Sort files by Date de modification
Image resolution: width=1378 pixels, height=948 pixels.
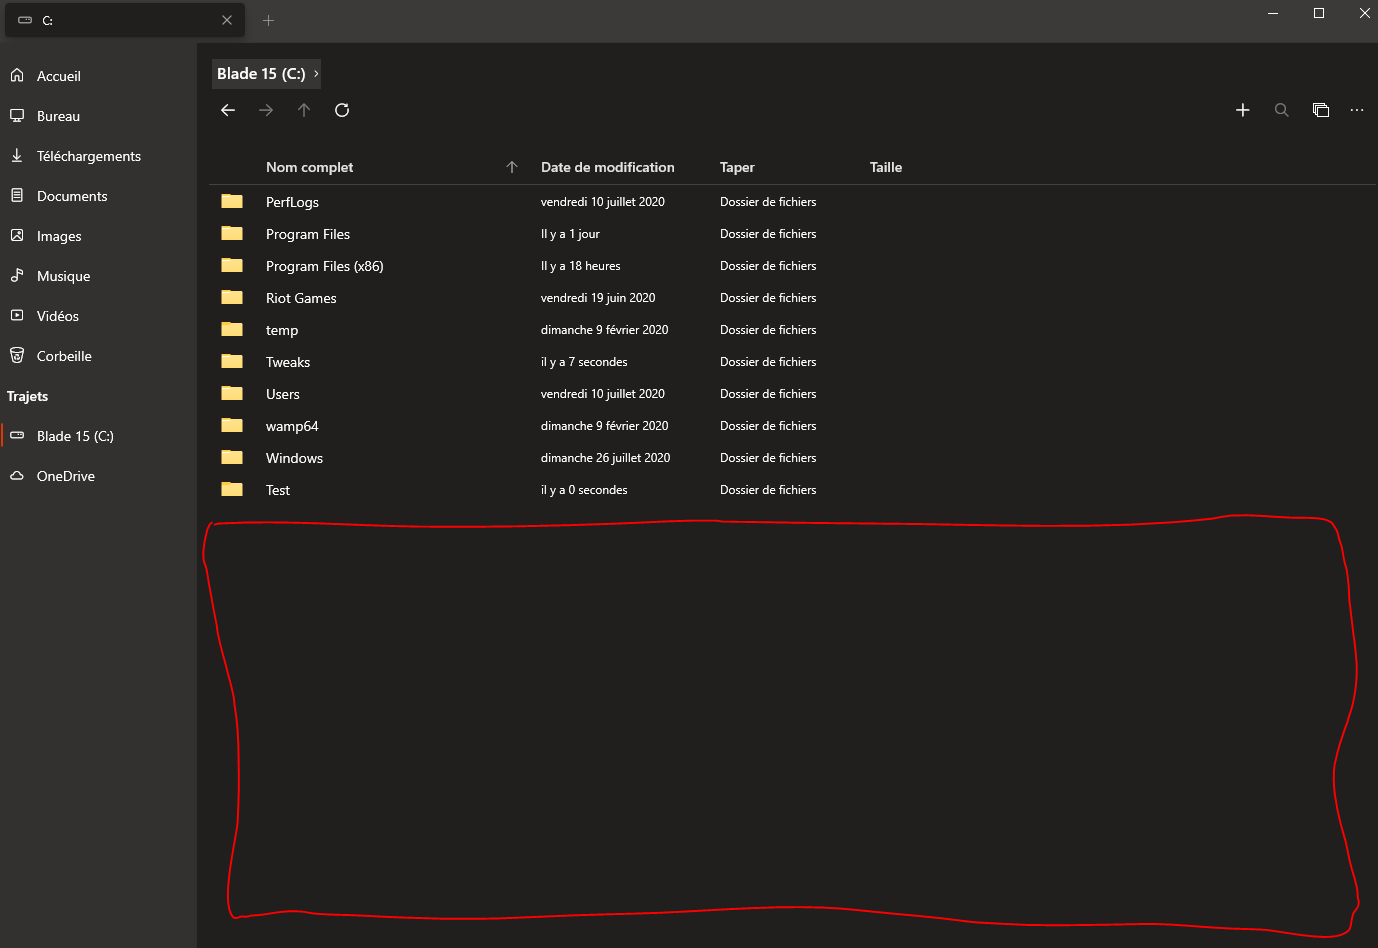(607, 167)
